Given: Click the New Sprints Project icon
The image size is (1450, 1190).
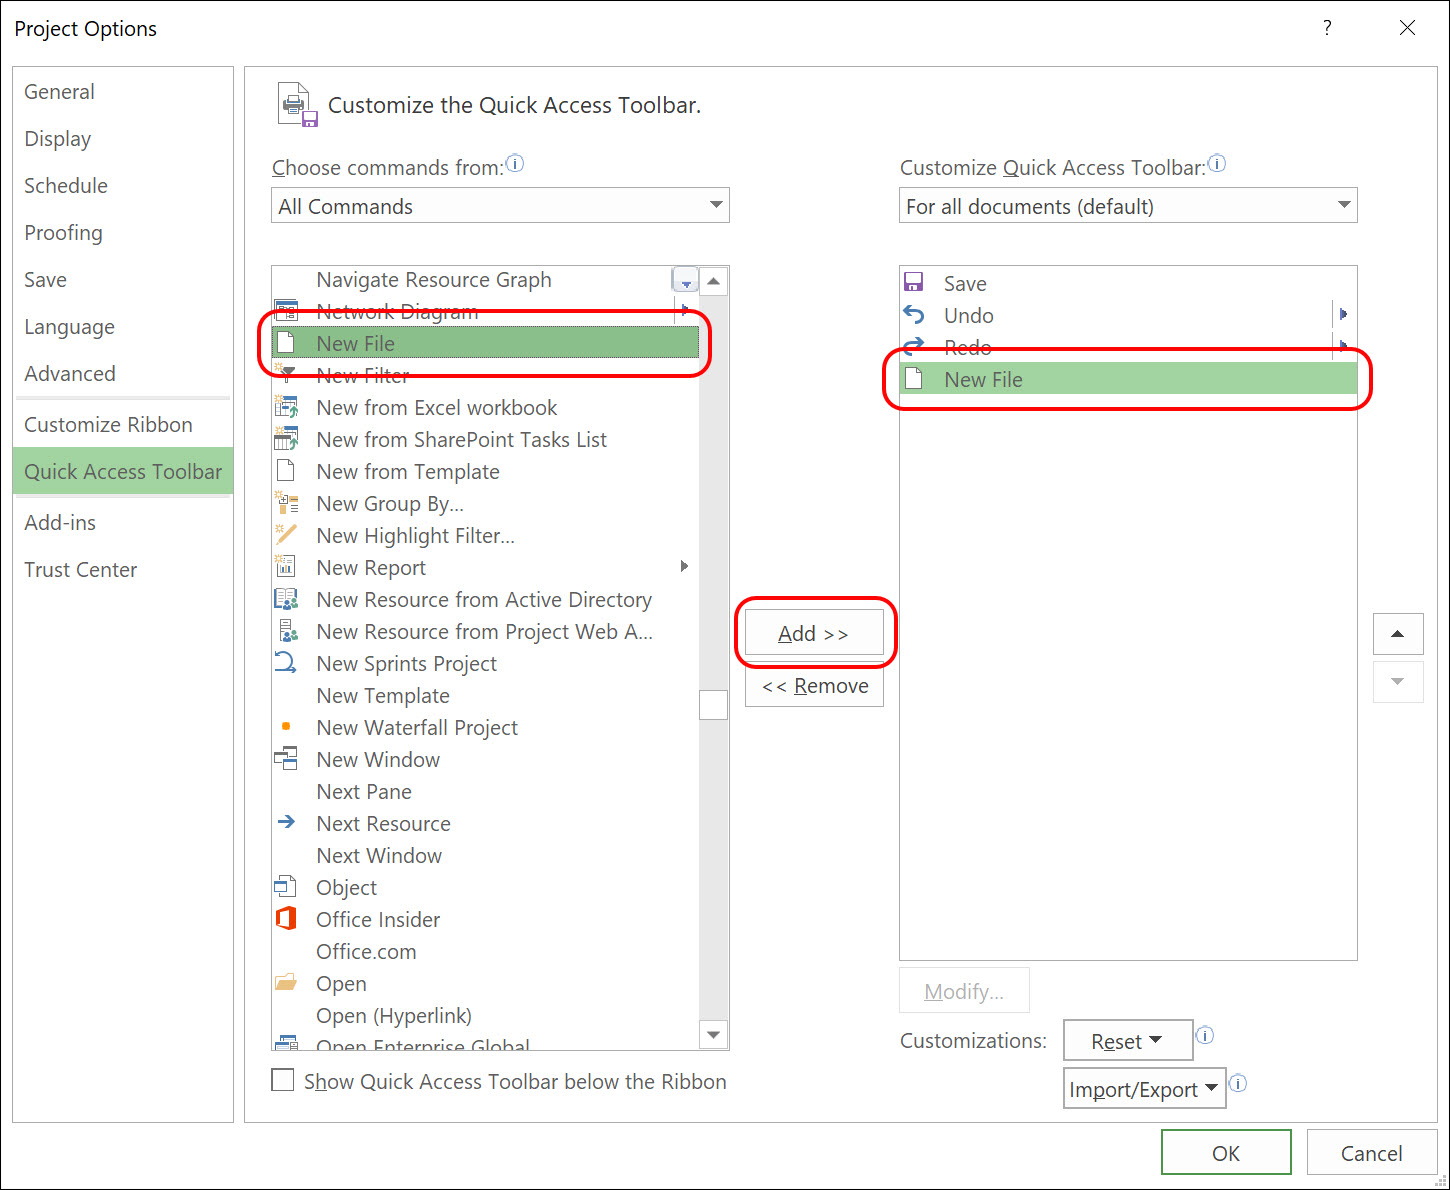Looking at the screenshot, I should [x=286, y=663].
